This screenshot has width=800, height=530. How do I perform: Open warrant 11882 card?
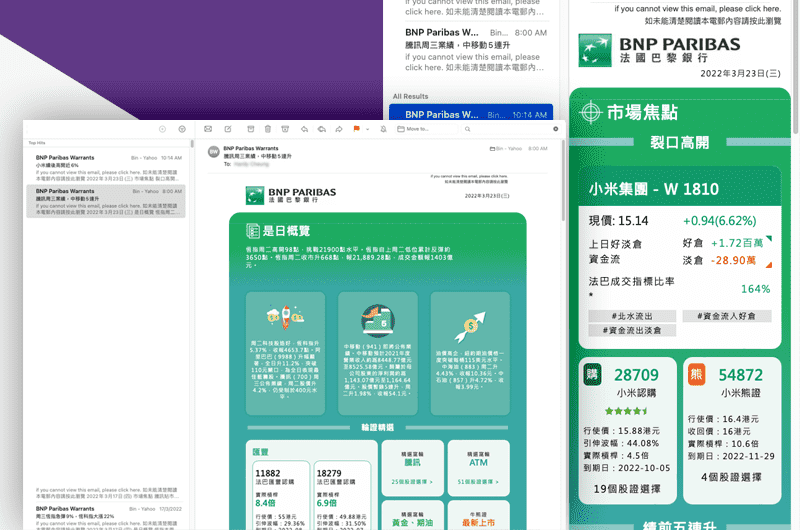point(281,495)
